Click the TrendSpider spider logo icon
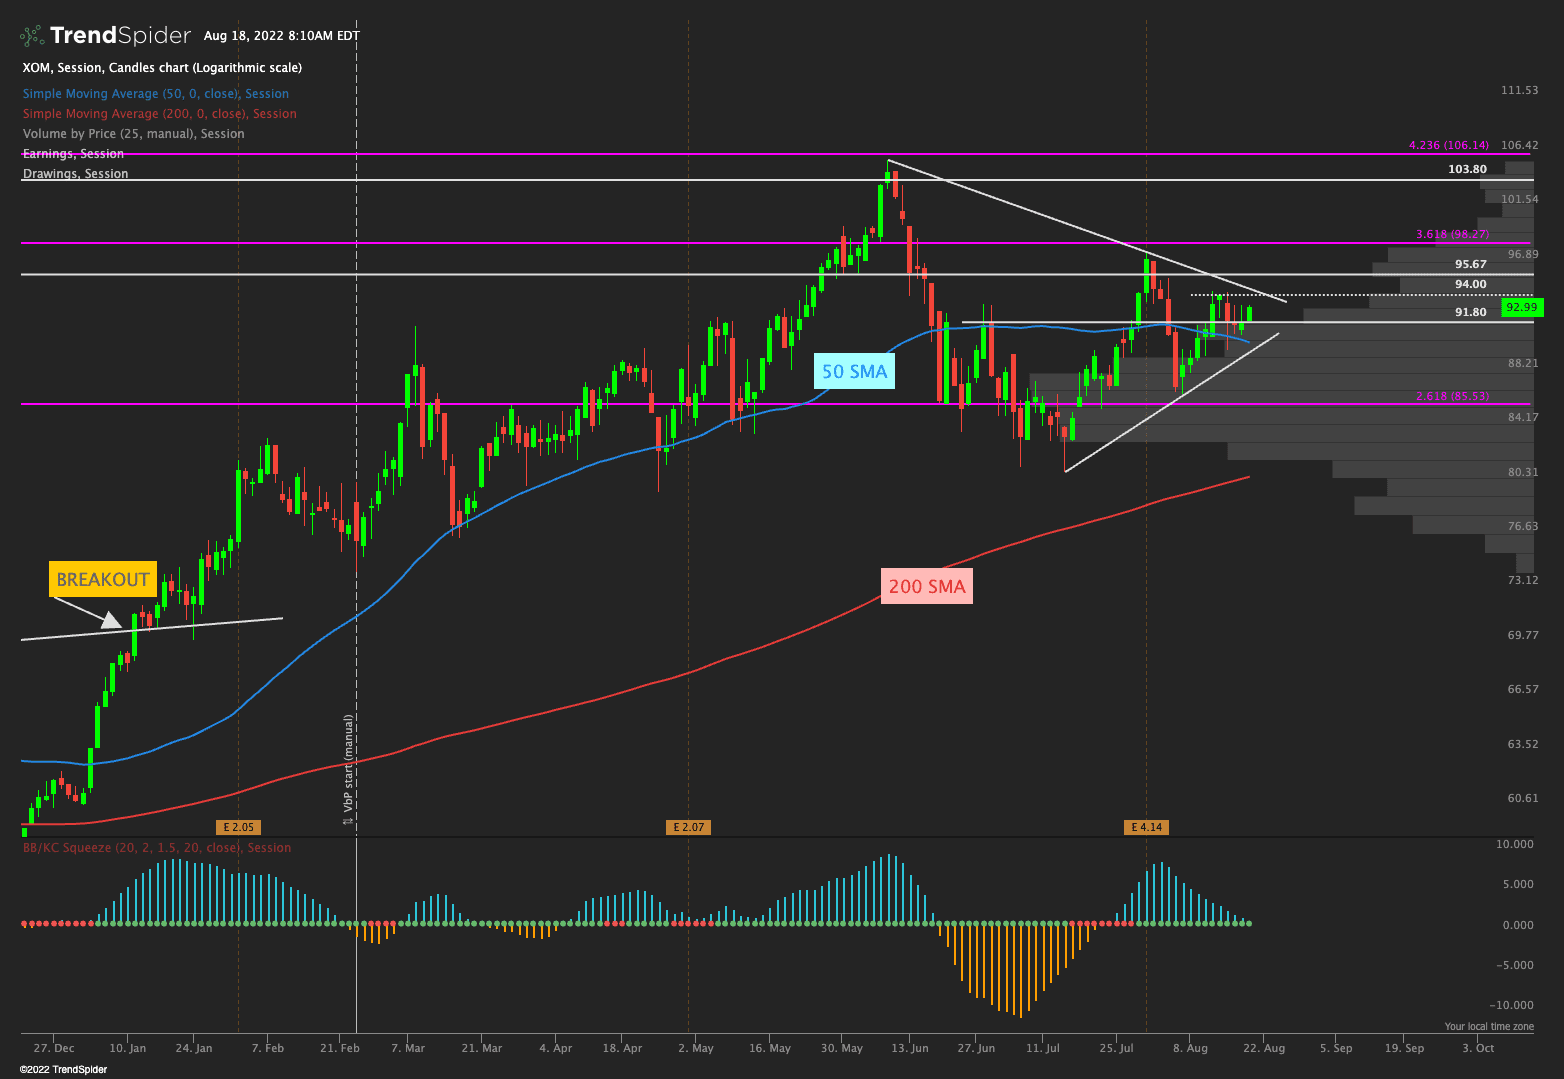The height and width of the screenshot is (1079, 1564). pyautogui.click(x=33, y=36)
